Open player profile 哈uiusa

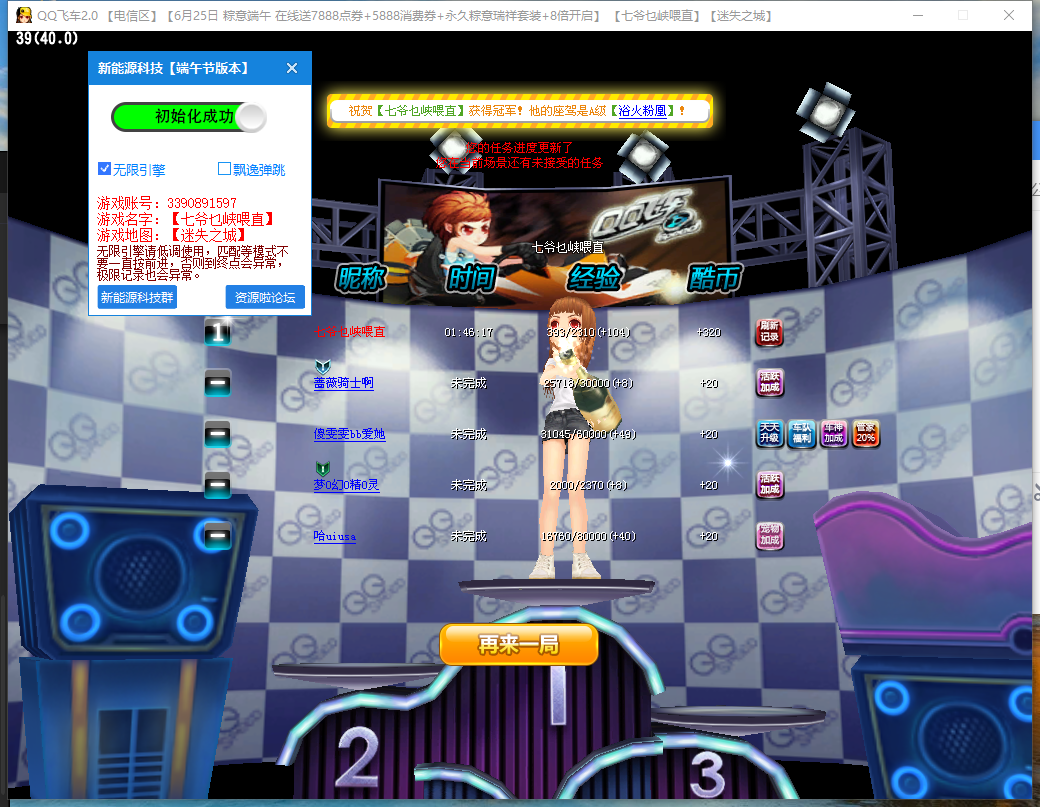pyautogui.click(x=335, y=536)
